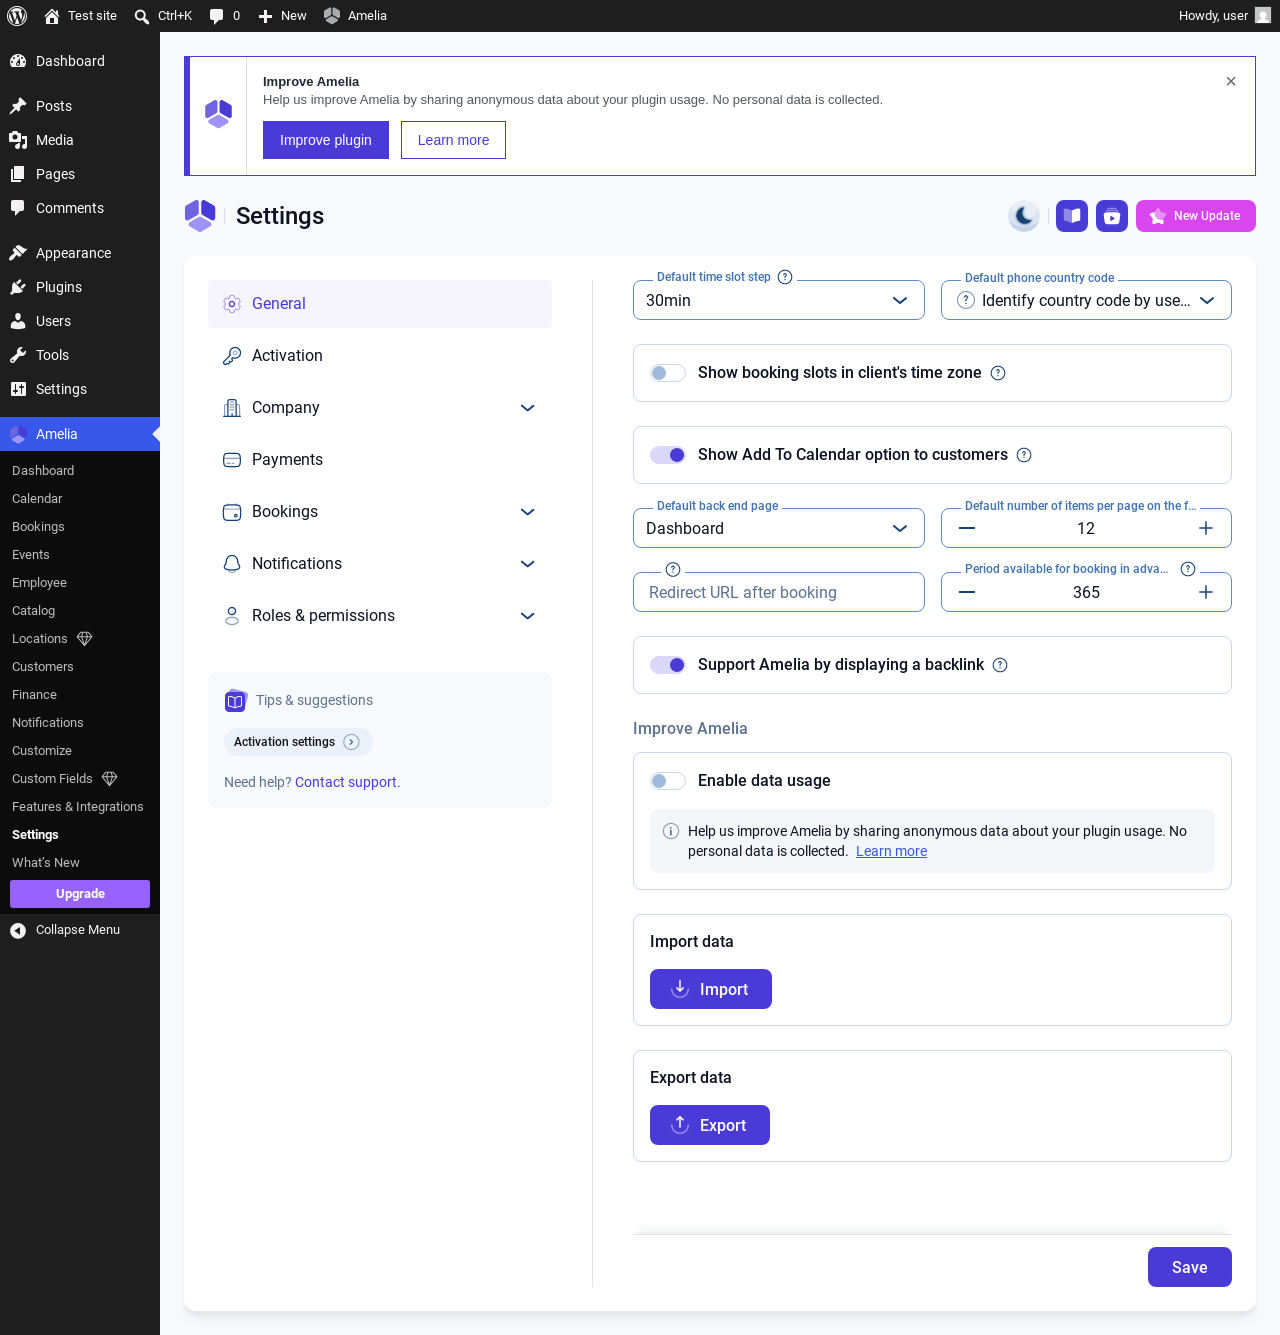Open Plugins in WordPress sidebar
The image size is (1280, 1335).
pyautogui.click(x=80, y=287)
